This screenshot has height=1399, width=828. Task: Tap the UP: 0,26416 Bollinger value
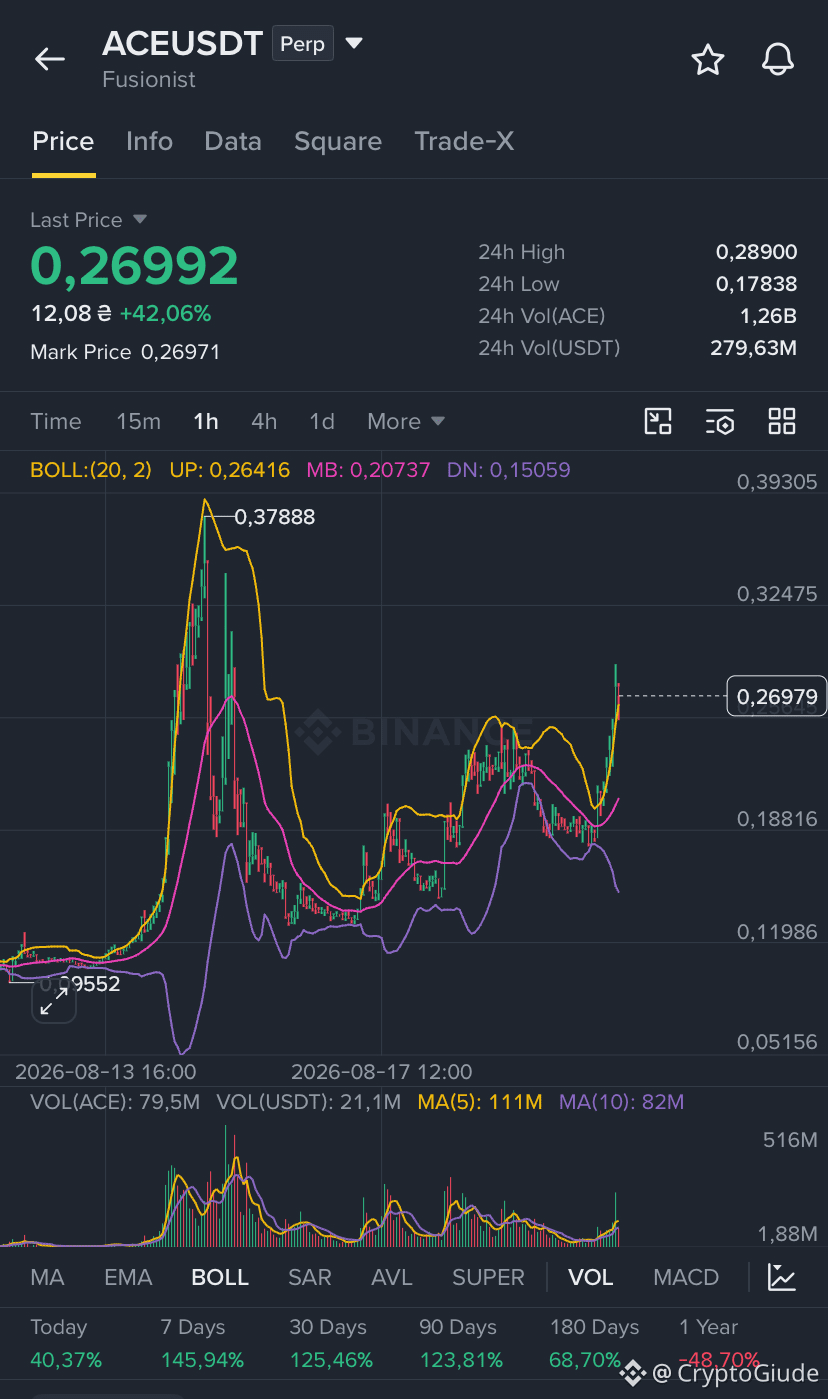(229, 470)
